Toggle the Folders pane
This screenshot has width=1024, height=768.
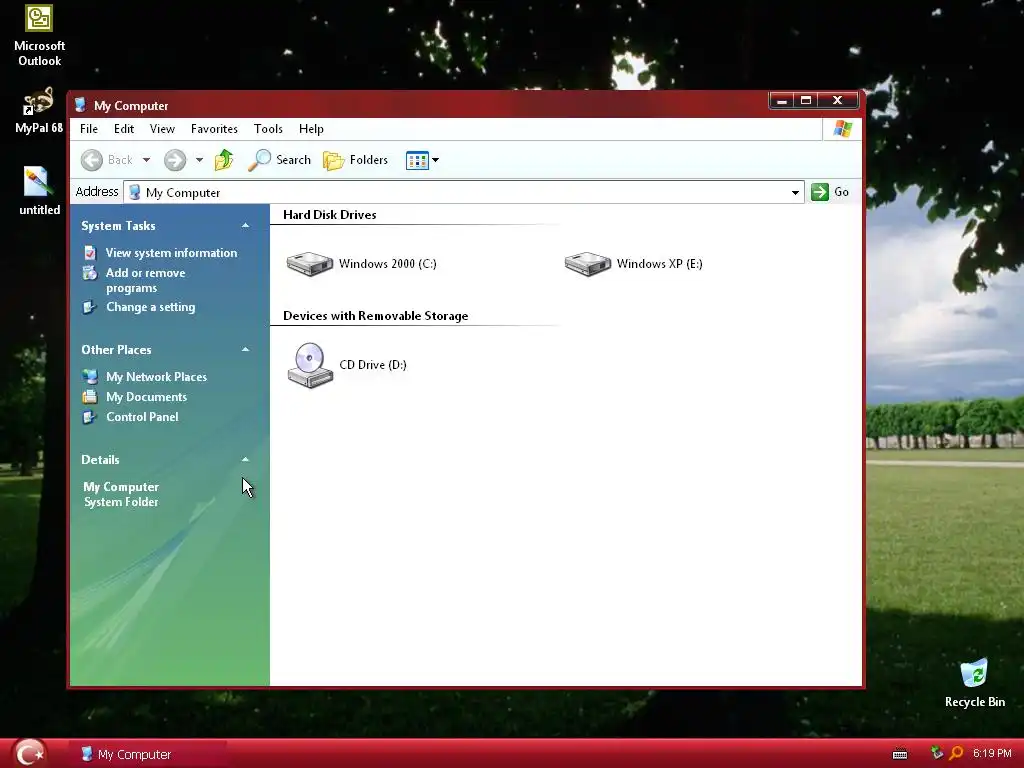pyautogui.click(x=356, y=160)
